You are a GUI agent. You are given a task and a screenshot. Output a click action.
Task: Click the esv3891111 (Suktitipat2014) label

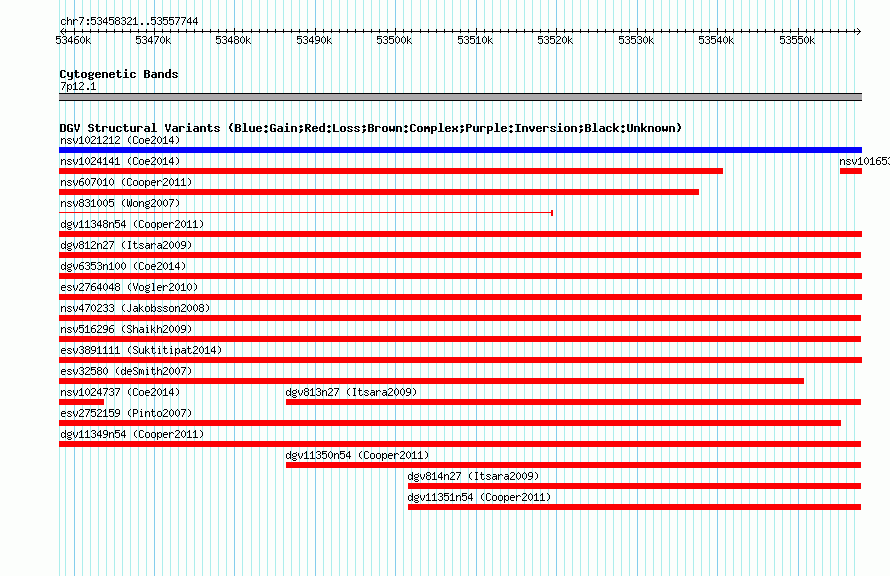pos(141,350)
